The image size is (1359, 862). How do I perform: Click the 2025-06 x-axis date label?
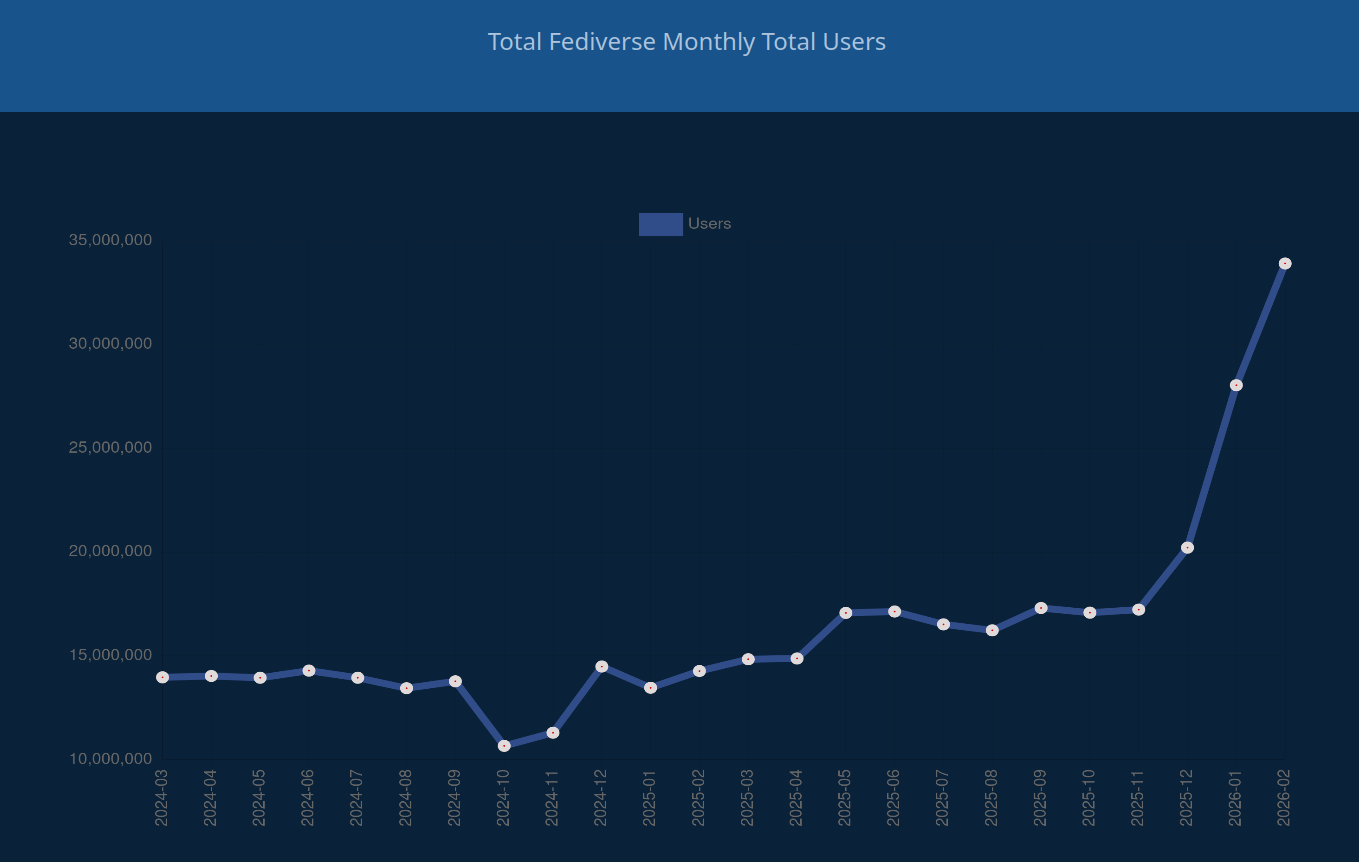pyautogui.click(x=894, y=797)
